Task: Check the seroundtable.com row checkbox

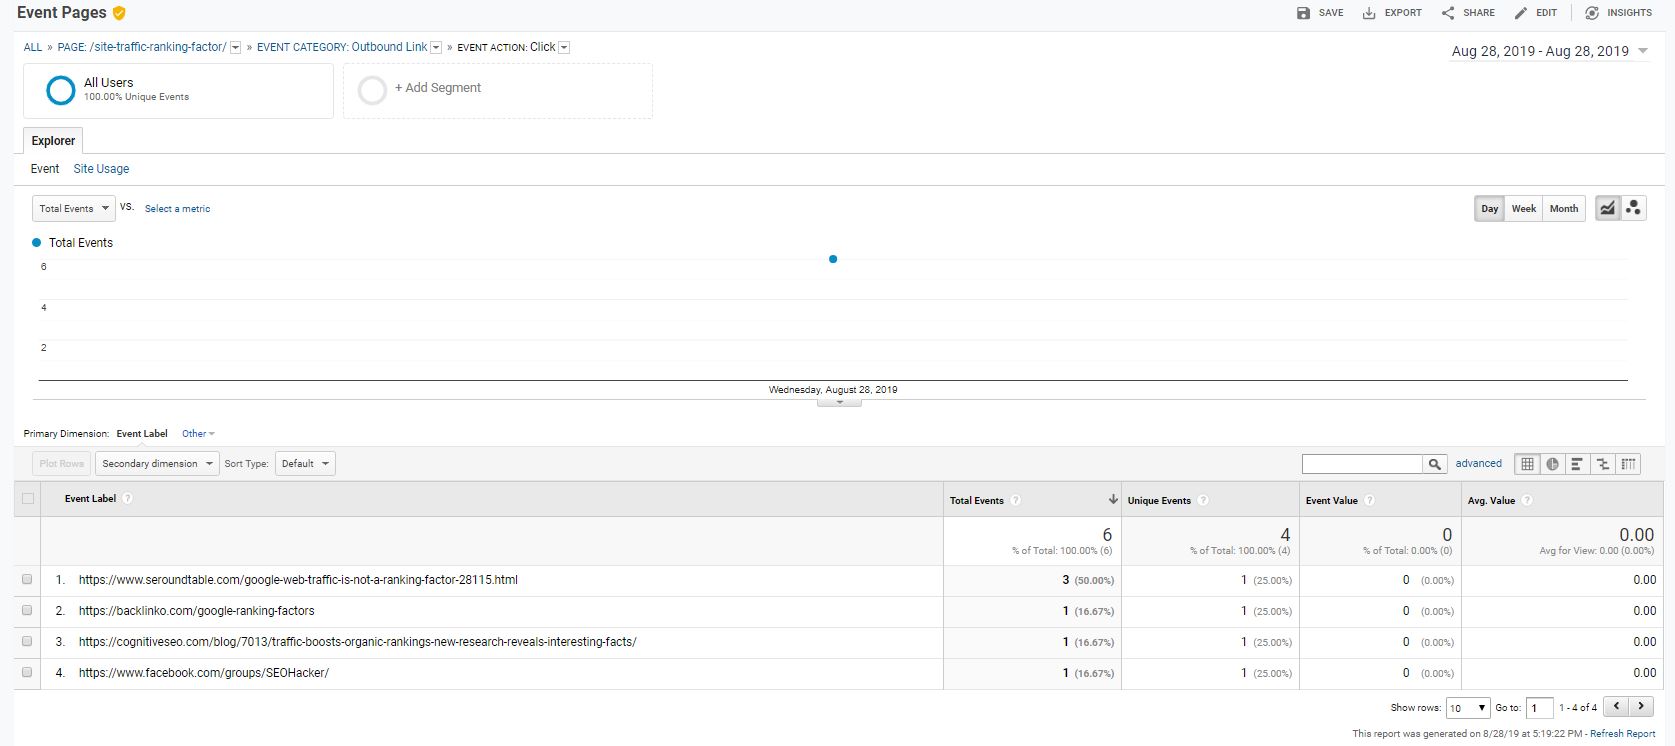Action: [x=27, y=579]
